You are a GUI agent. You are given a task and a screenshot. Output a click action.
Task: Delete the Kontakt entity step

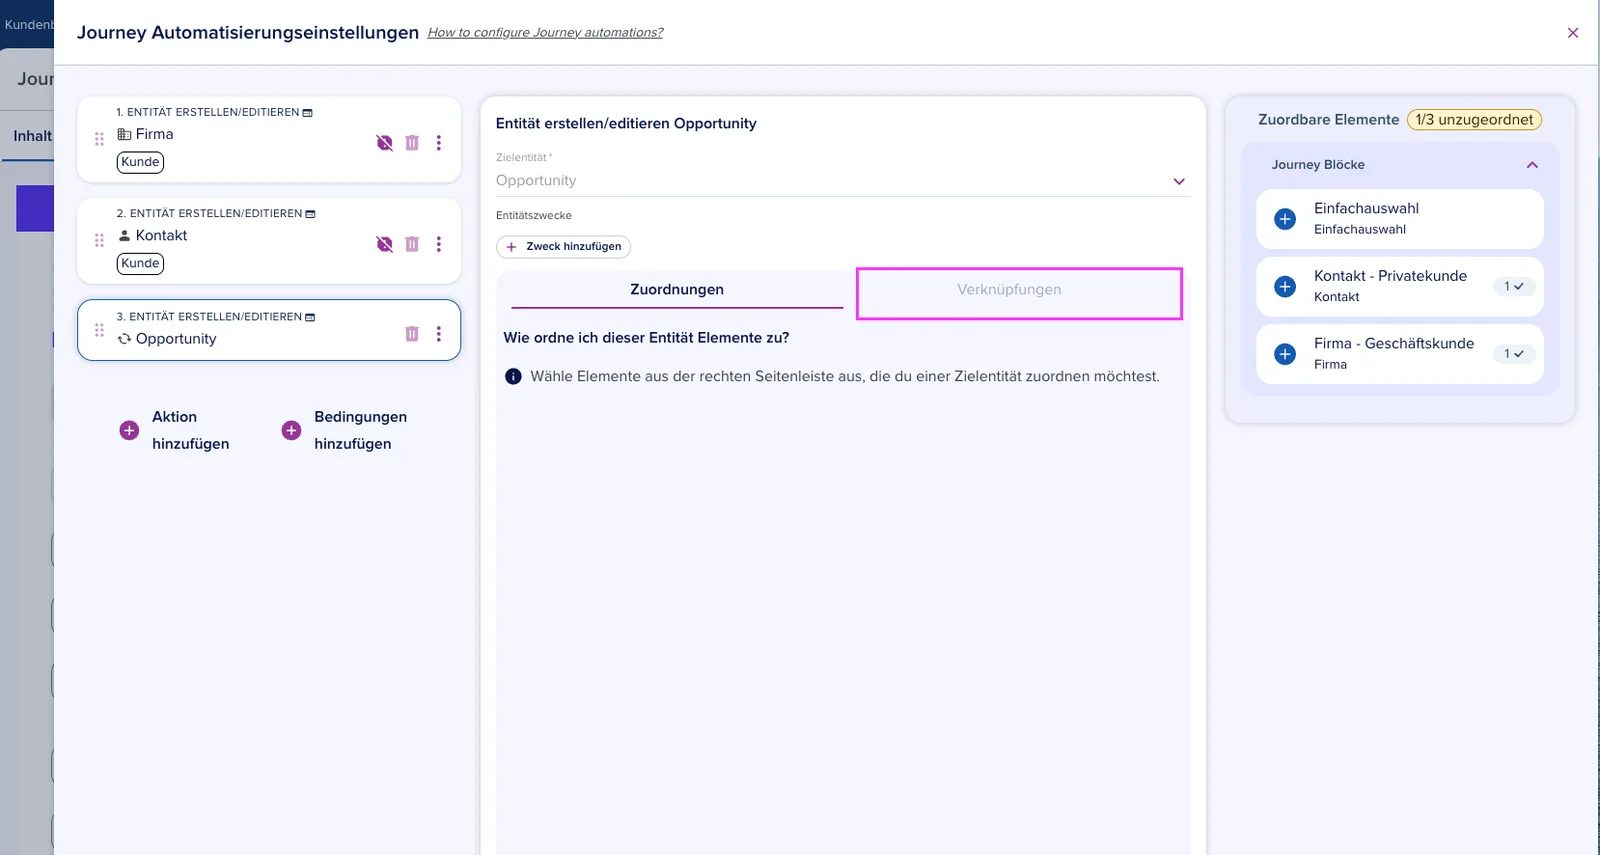tap(412, 244)
